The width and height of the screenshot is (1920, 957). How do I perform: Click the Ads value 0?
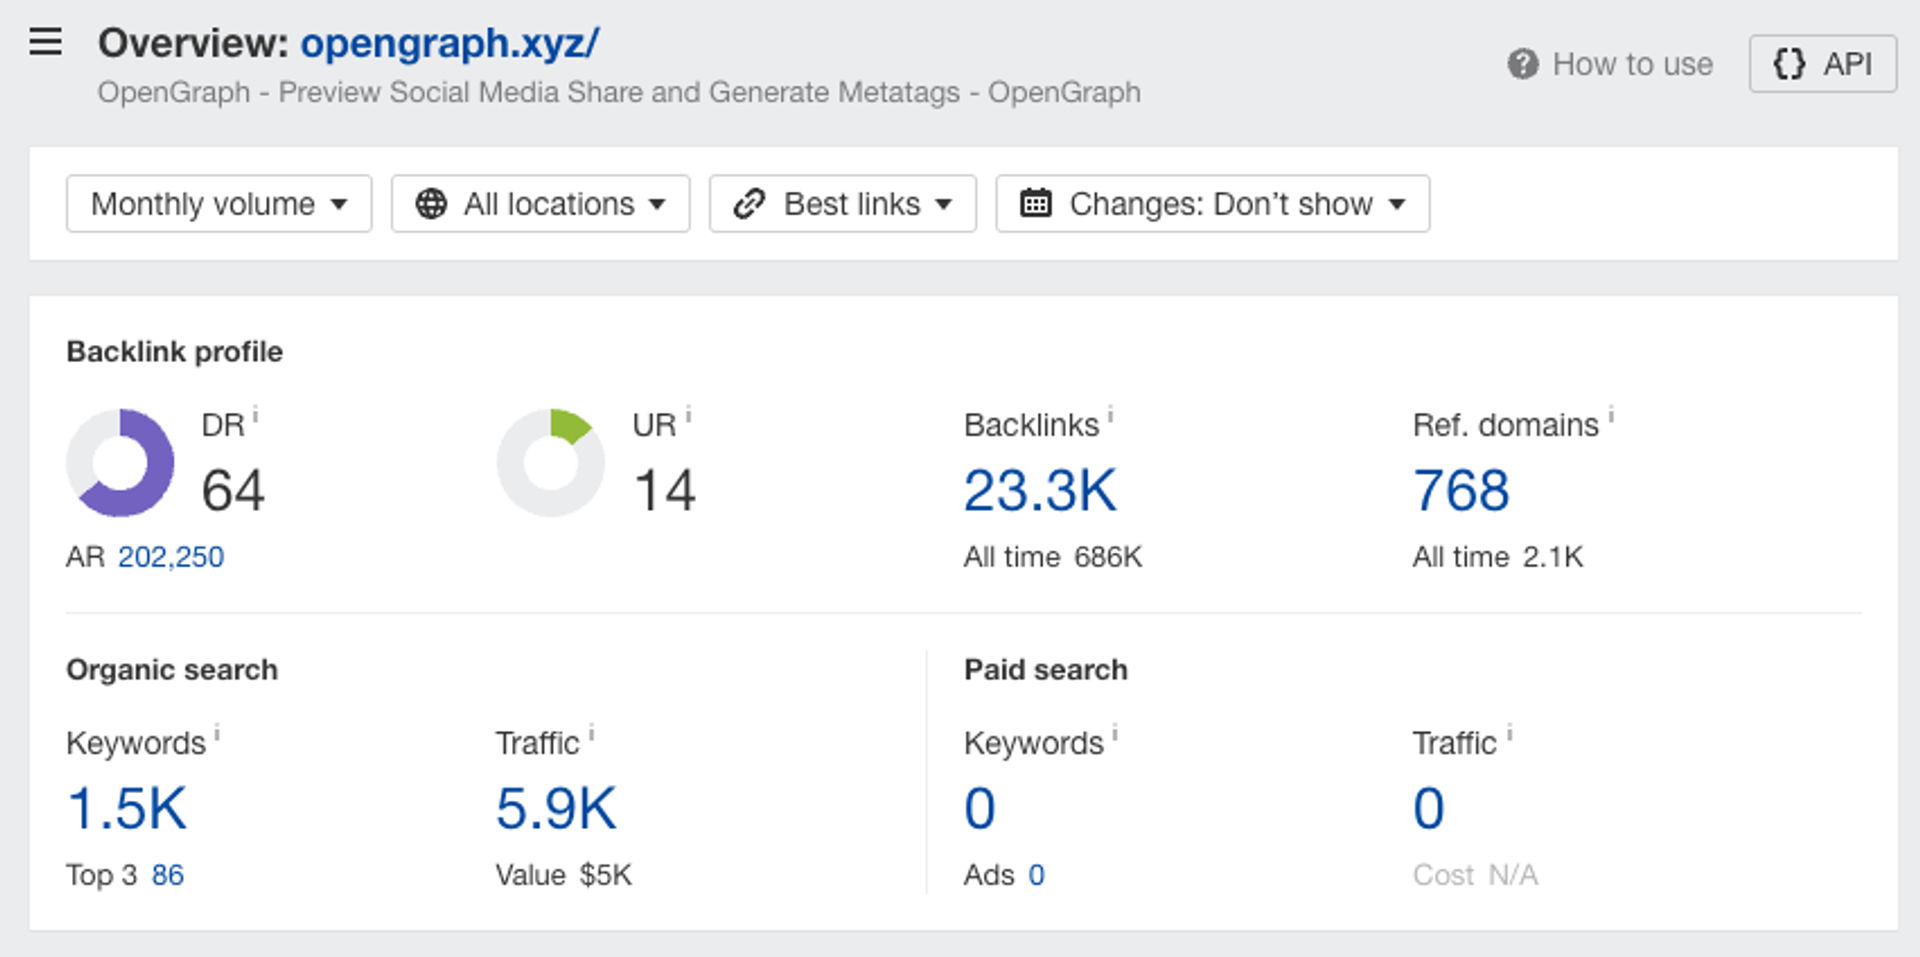[1037, 875]
